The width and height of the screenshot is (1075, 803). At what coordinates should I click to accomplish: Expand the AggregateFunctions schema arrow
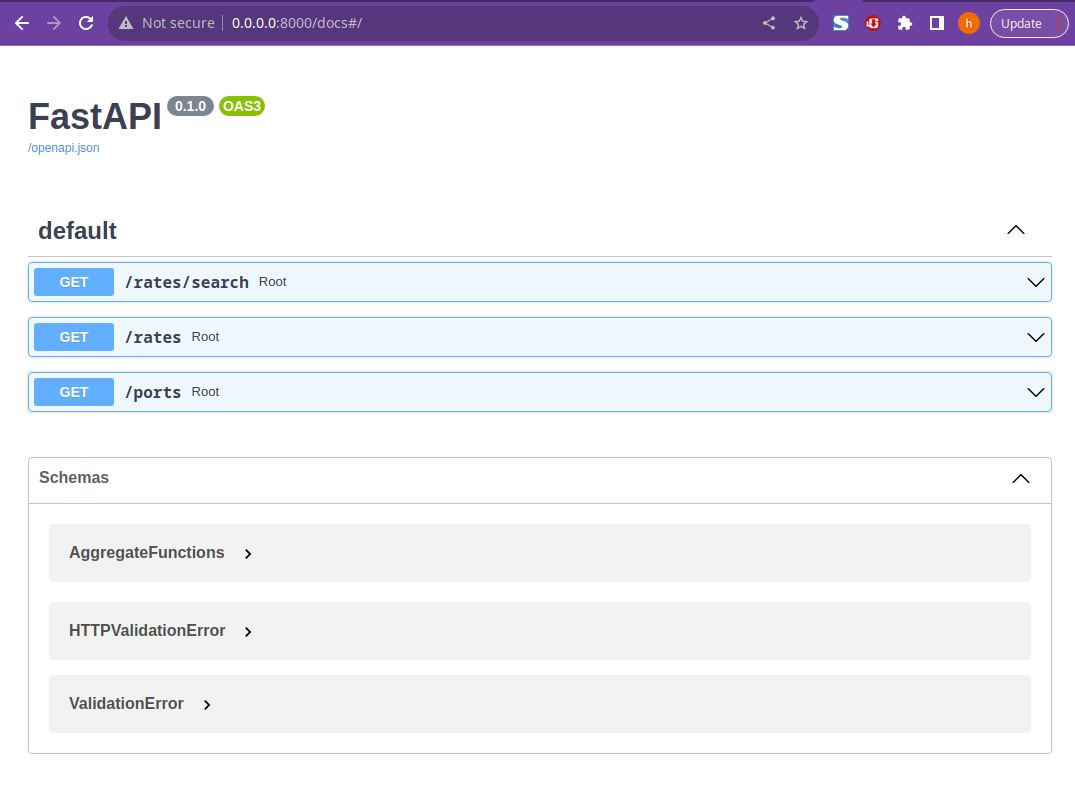pyautogui.click(x=248, y=554)
